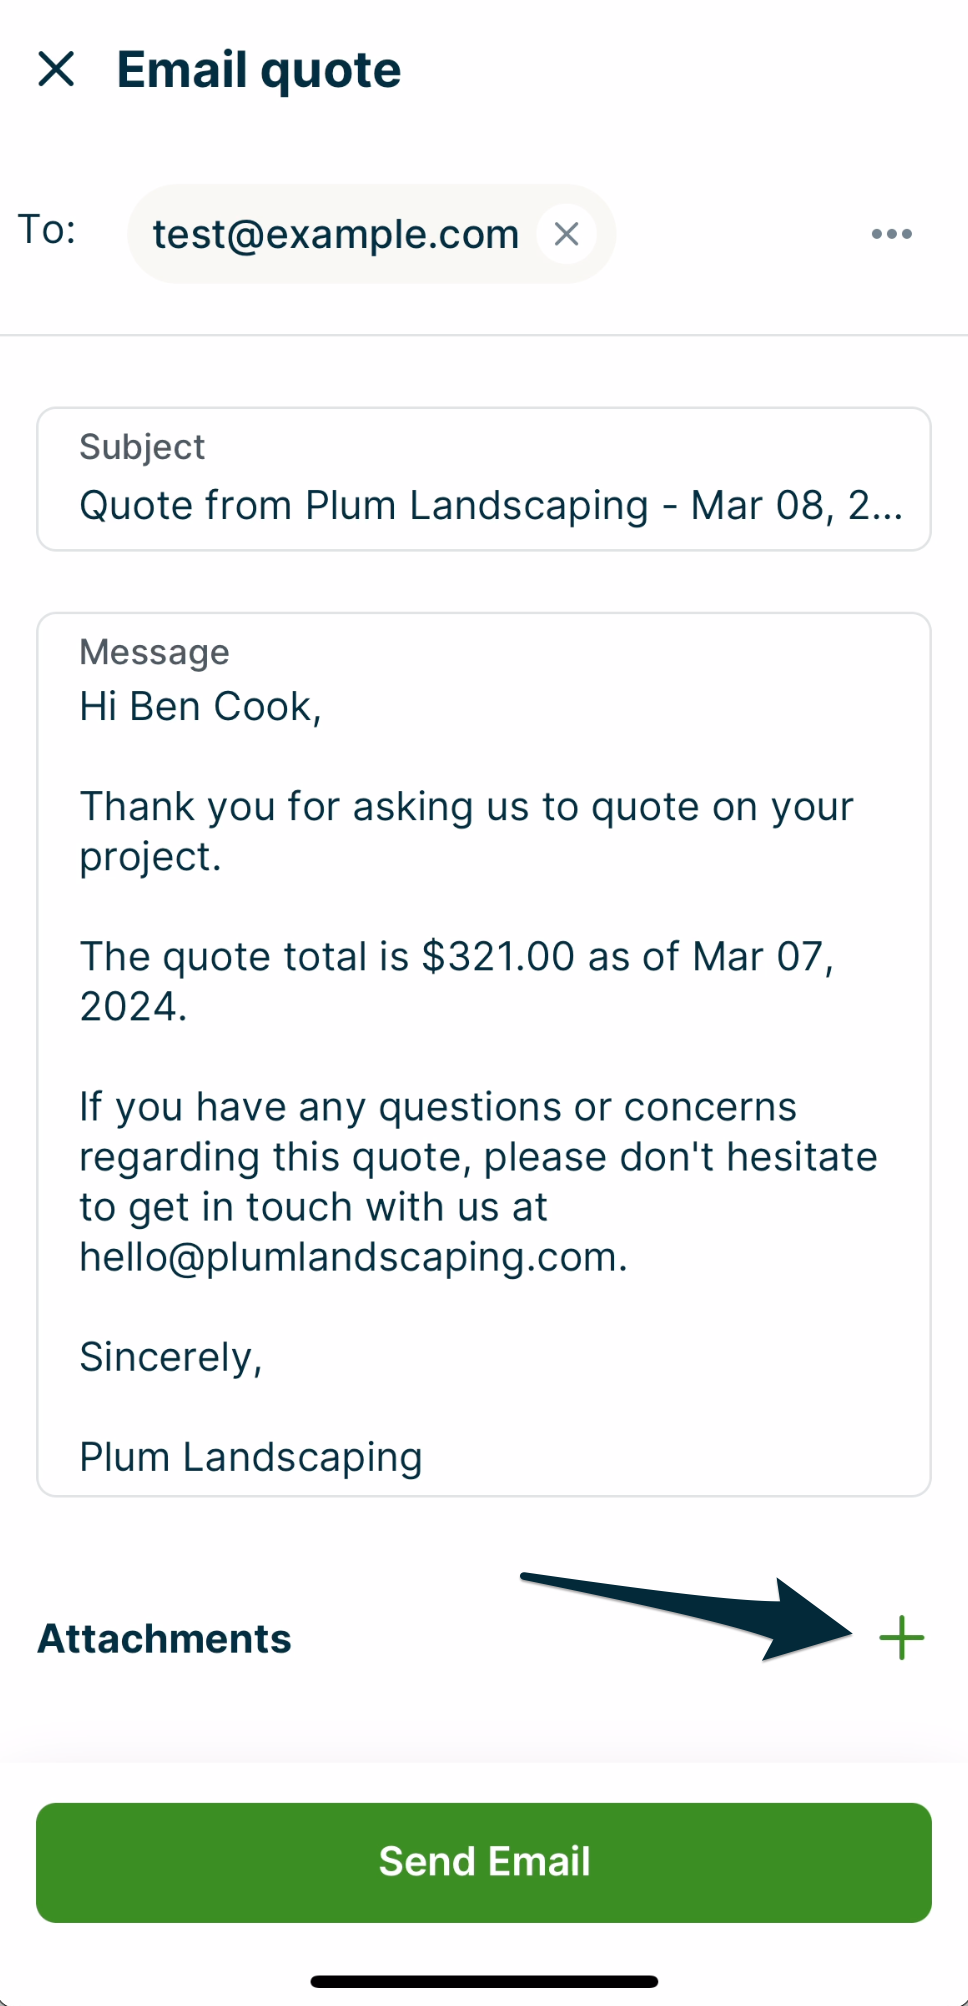Tap the Attachments heading
This screenshot has width=968, height=2006.
pyautogui.click(x=164, y=1639)
